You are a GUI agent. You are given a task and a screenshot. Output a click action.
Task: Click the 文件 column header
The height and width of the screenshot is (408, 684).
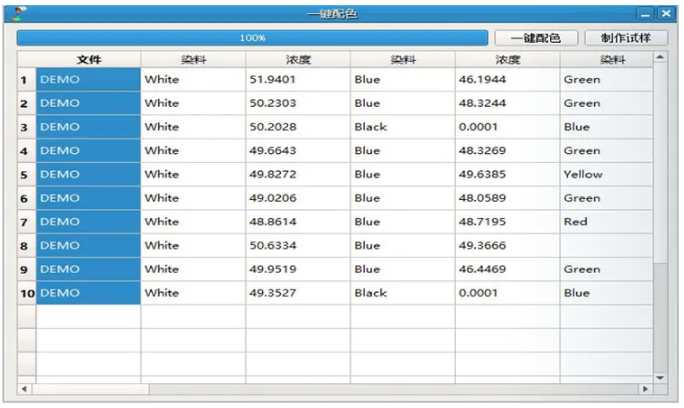(x=89, y=60)
